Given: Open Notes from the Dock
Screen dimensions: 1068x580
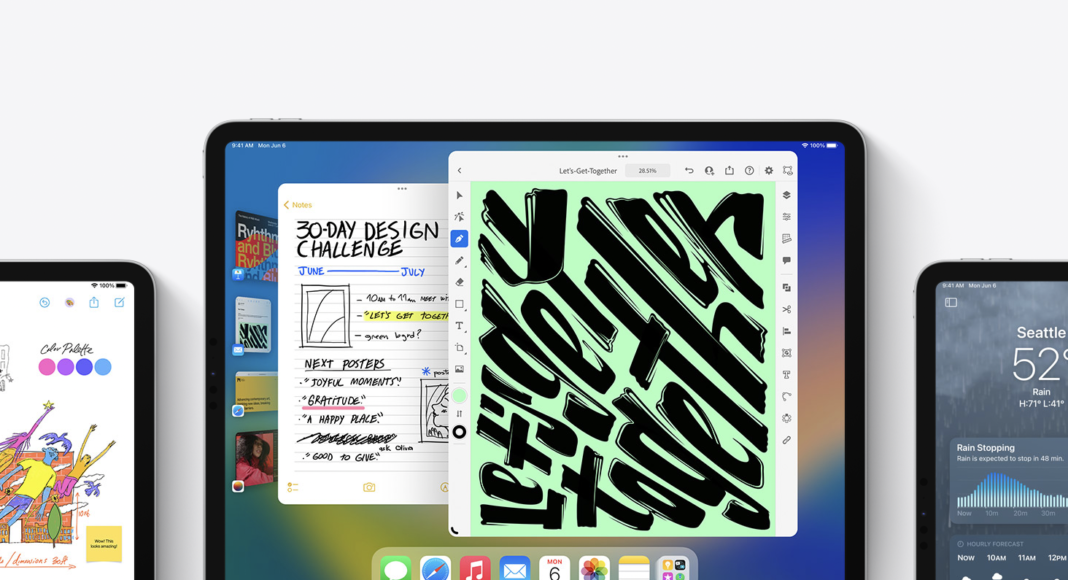Looking at the screenshot, I should [x=634, y=568].
